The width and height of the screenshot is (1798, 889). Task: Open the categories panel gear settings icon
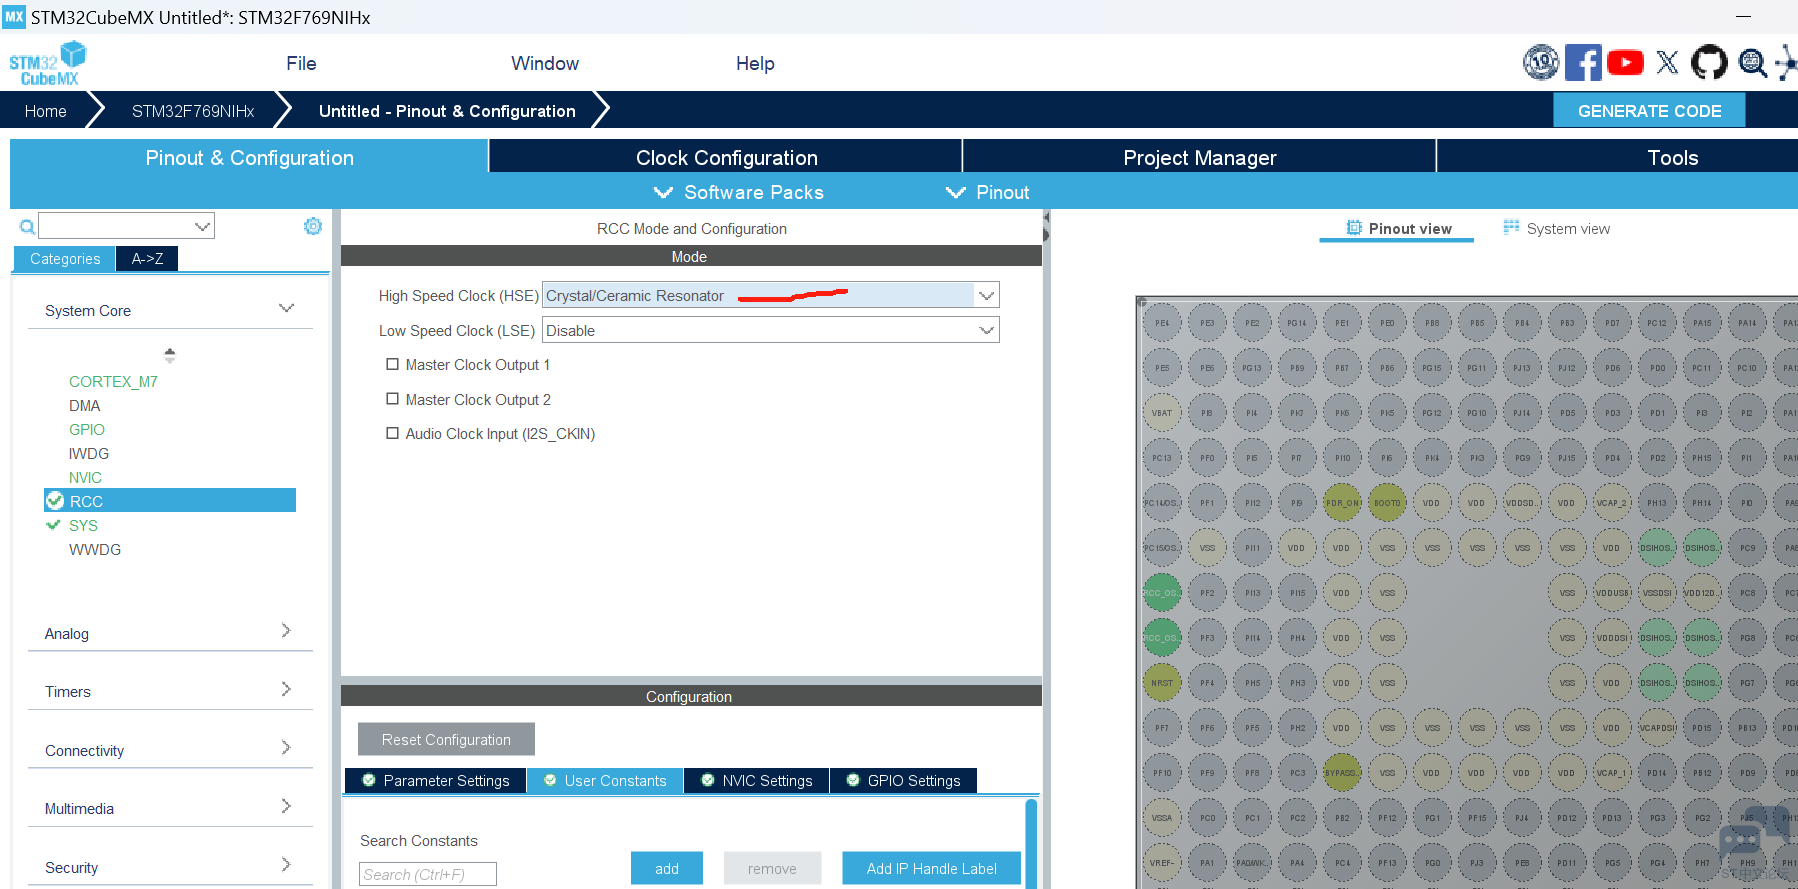pos(313,226)
